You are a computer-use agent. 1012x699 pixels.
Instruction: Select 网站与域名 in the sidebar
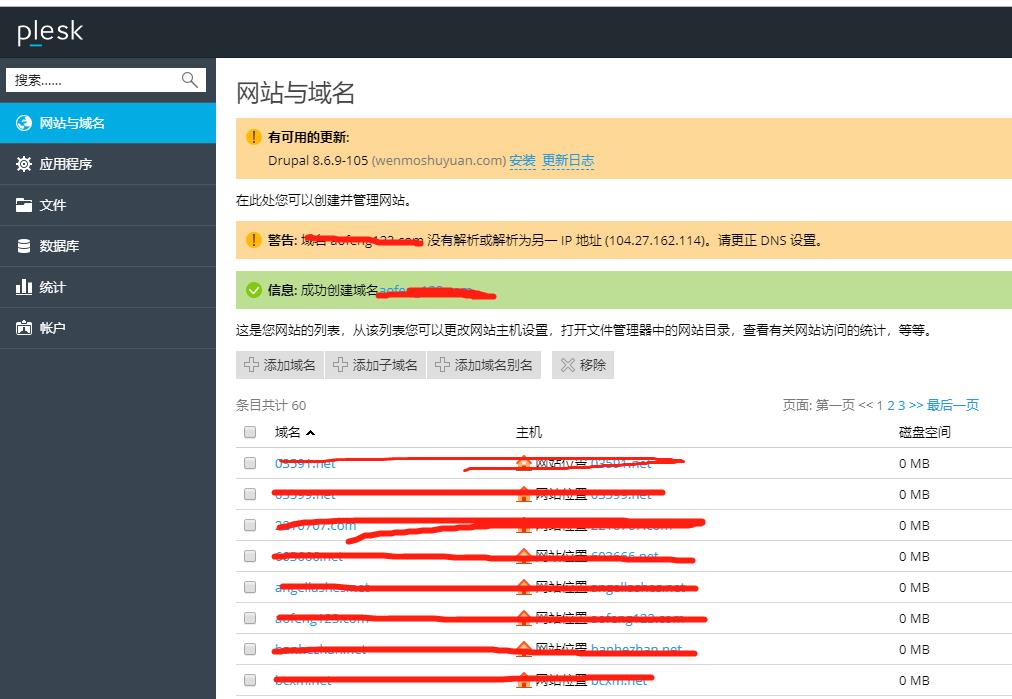coord(72,123)
